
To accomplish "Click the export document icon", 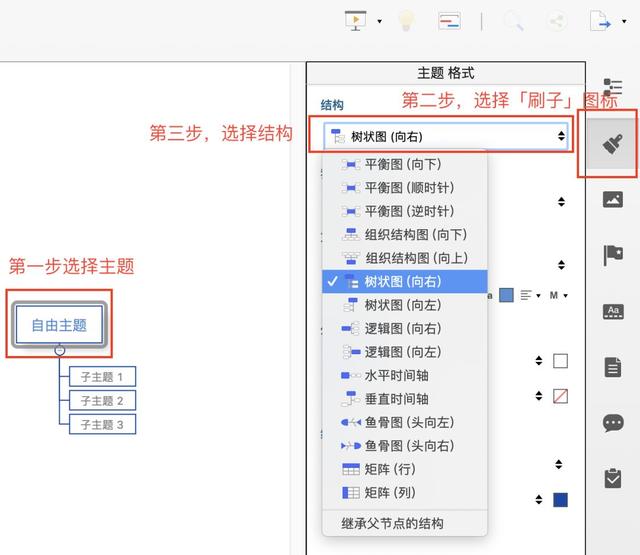I will tap(600, 21).
